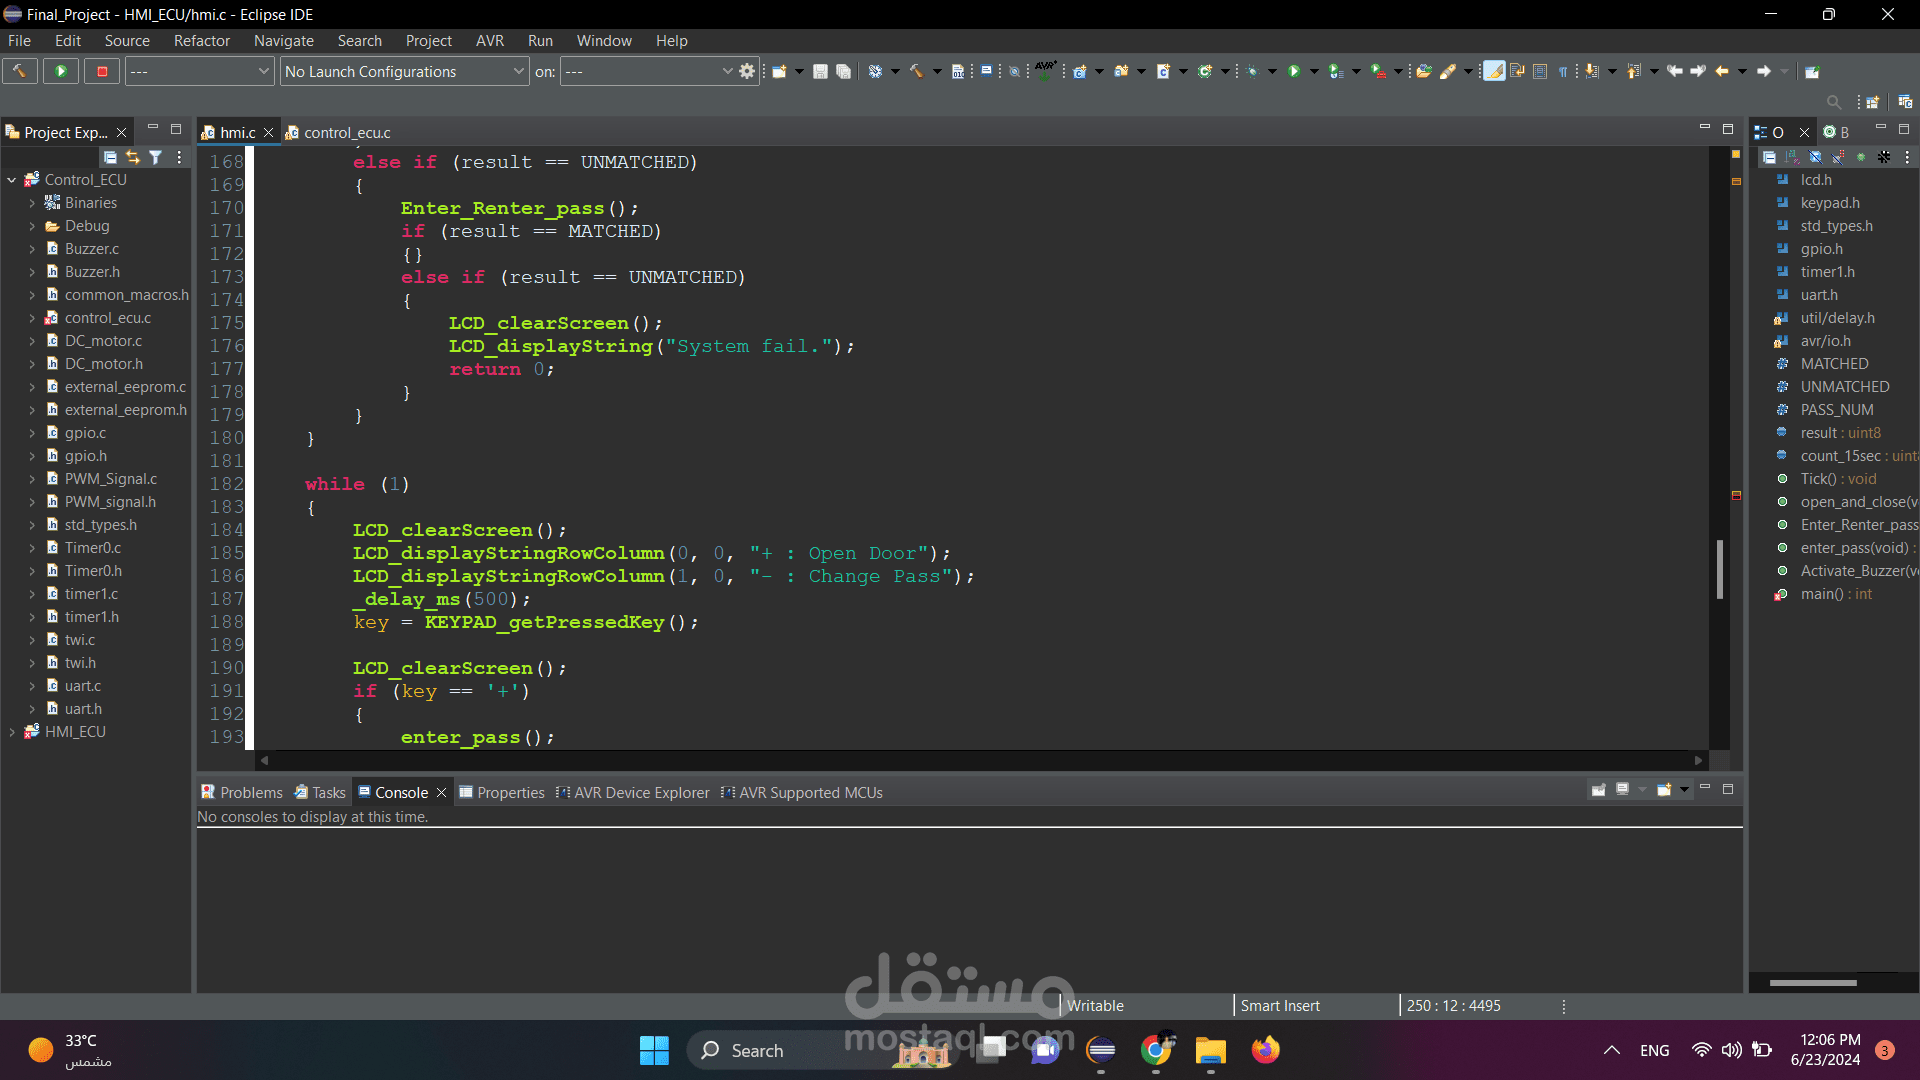Screen dimensions: 1920x1080
Task: Click the Project Explorer filter funnel icon
Action: point(156,157)
